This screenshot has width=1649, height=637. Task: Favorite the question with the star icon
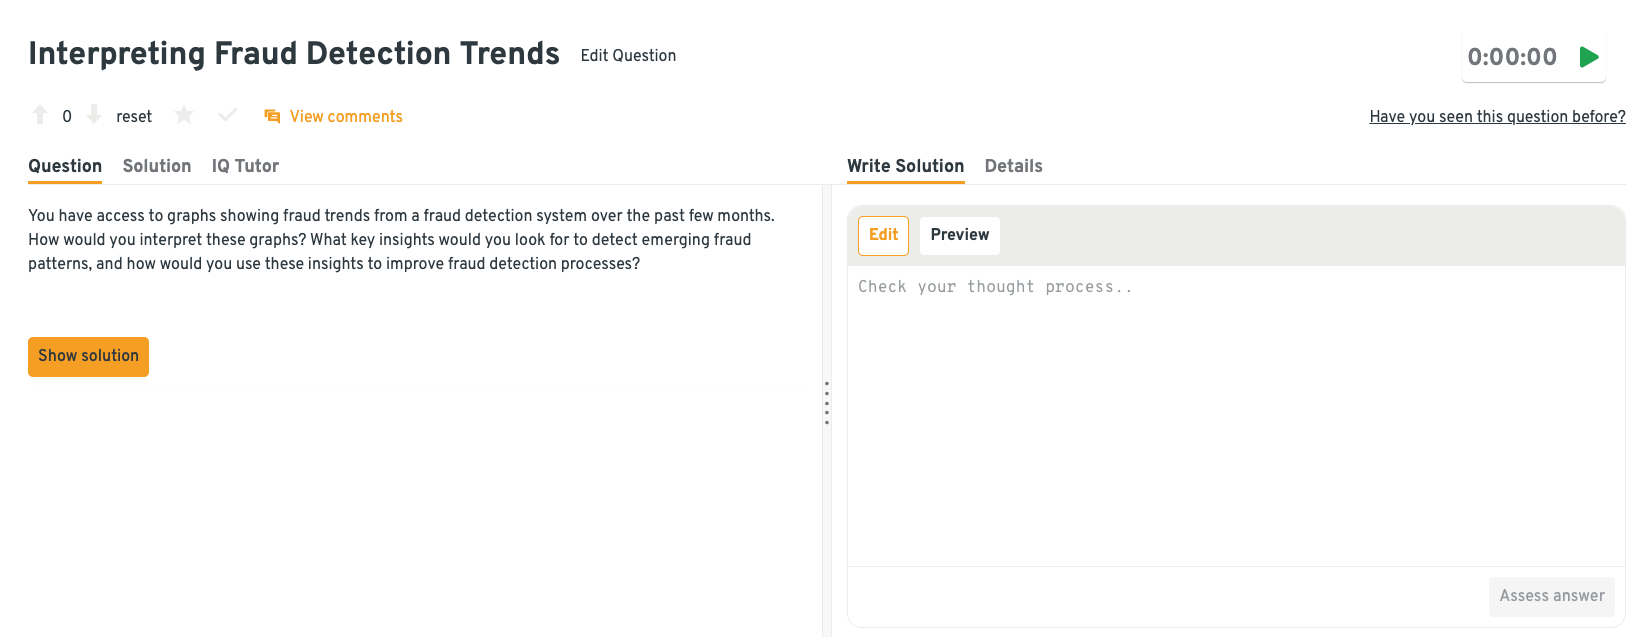[x=184, y=115]
